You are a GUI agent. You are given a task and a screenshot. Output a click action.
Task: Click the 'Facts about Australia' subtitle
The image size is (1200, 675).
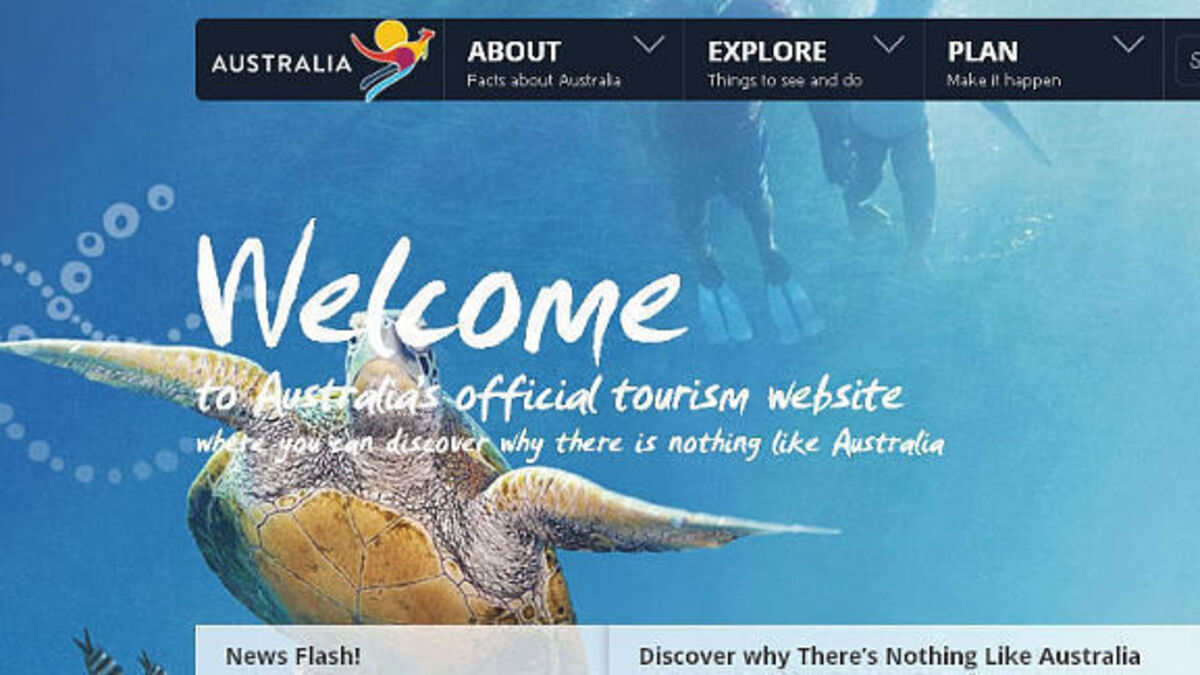[544, 81]
